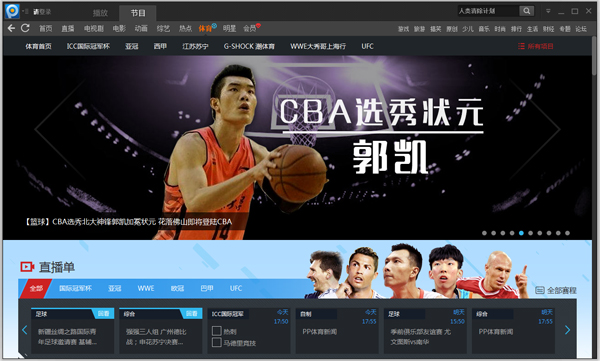Image resolution: width=600 pixels, height=361 pixels.
Task: Open the 论坛 link in top right nav
Action: (x=581, y=29)
